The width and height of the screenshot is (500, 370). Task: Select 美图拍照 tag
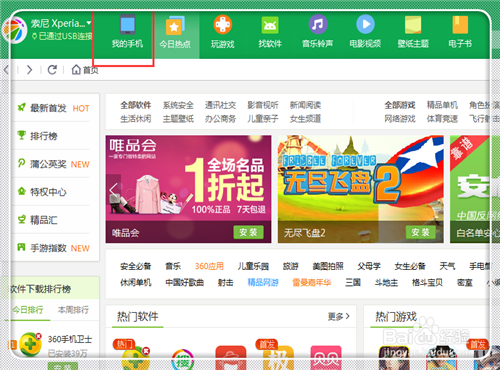[328, 266]
